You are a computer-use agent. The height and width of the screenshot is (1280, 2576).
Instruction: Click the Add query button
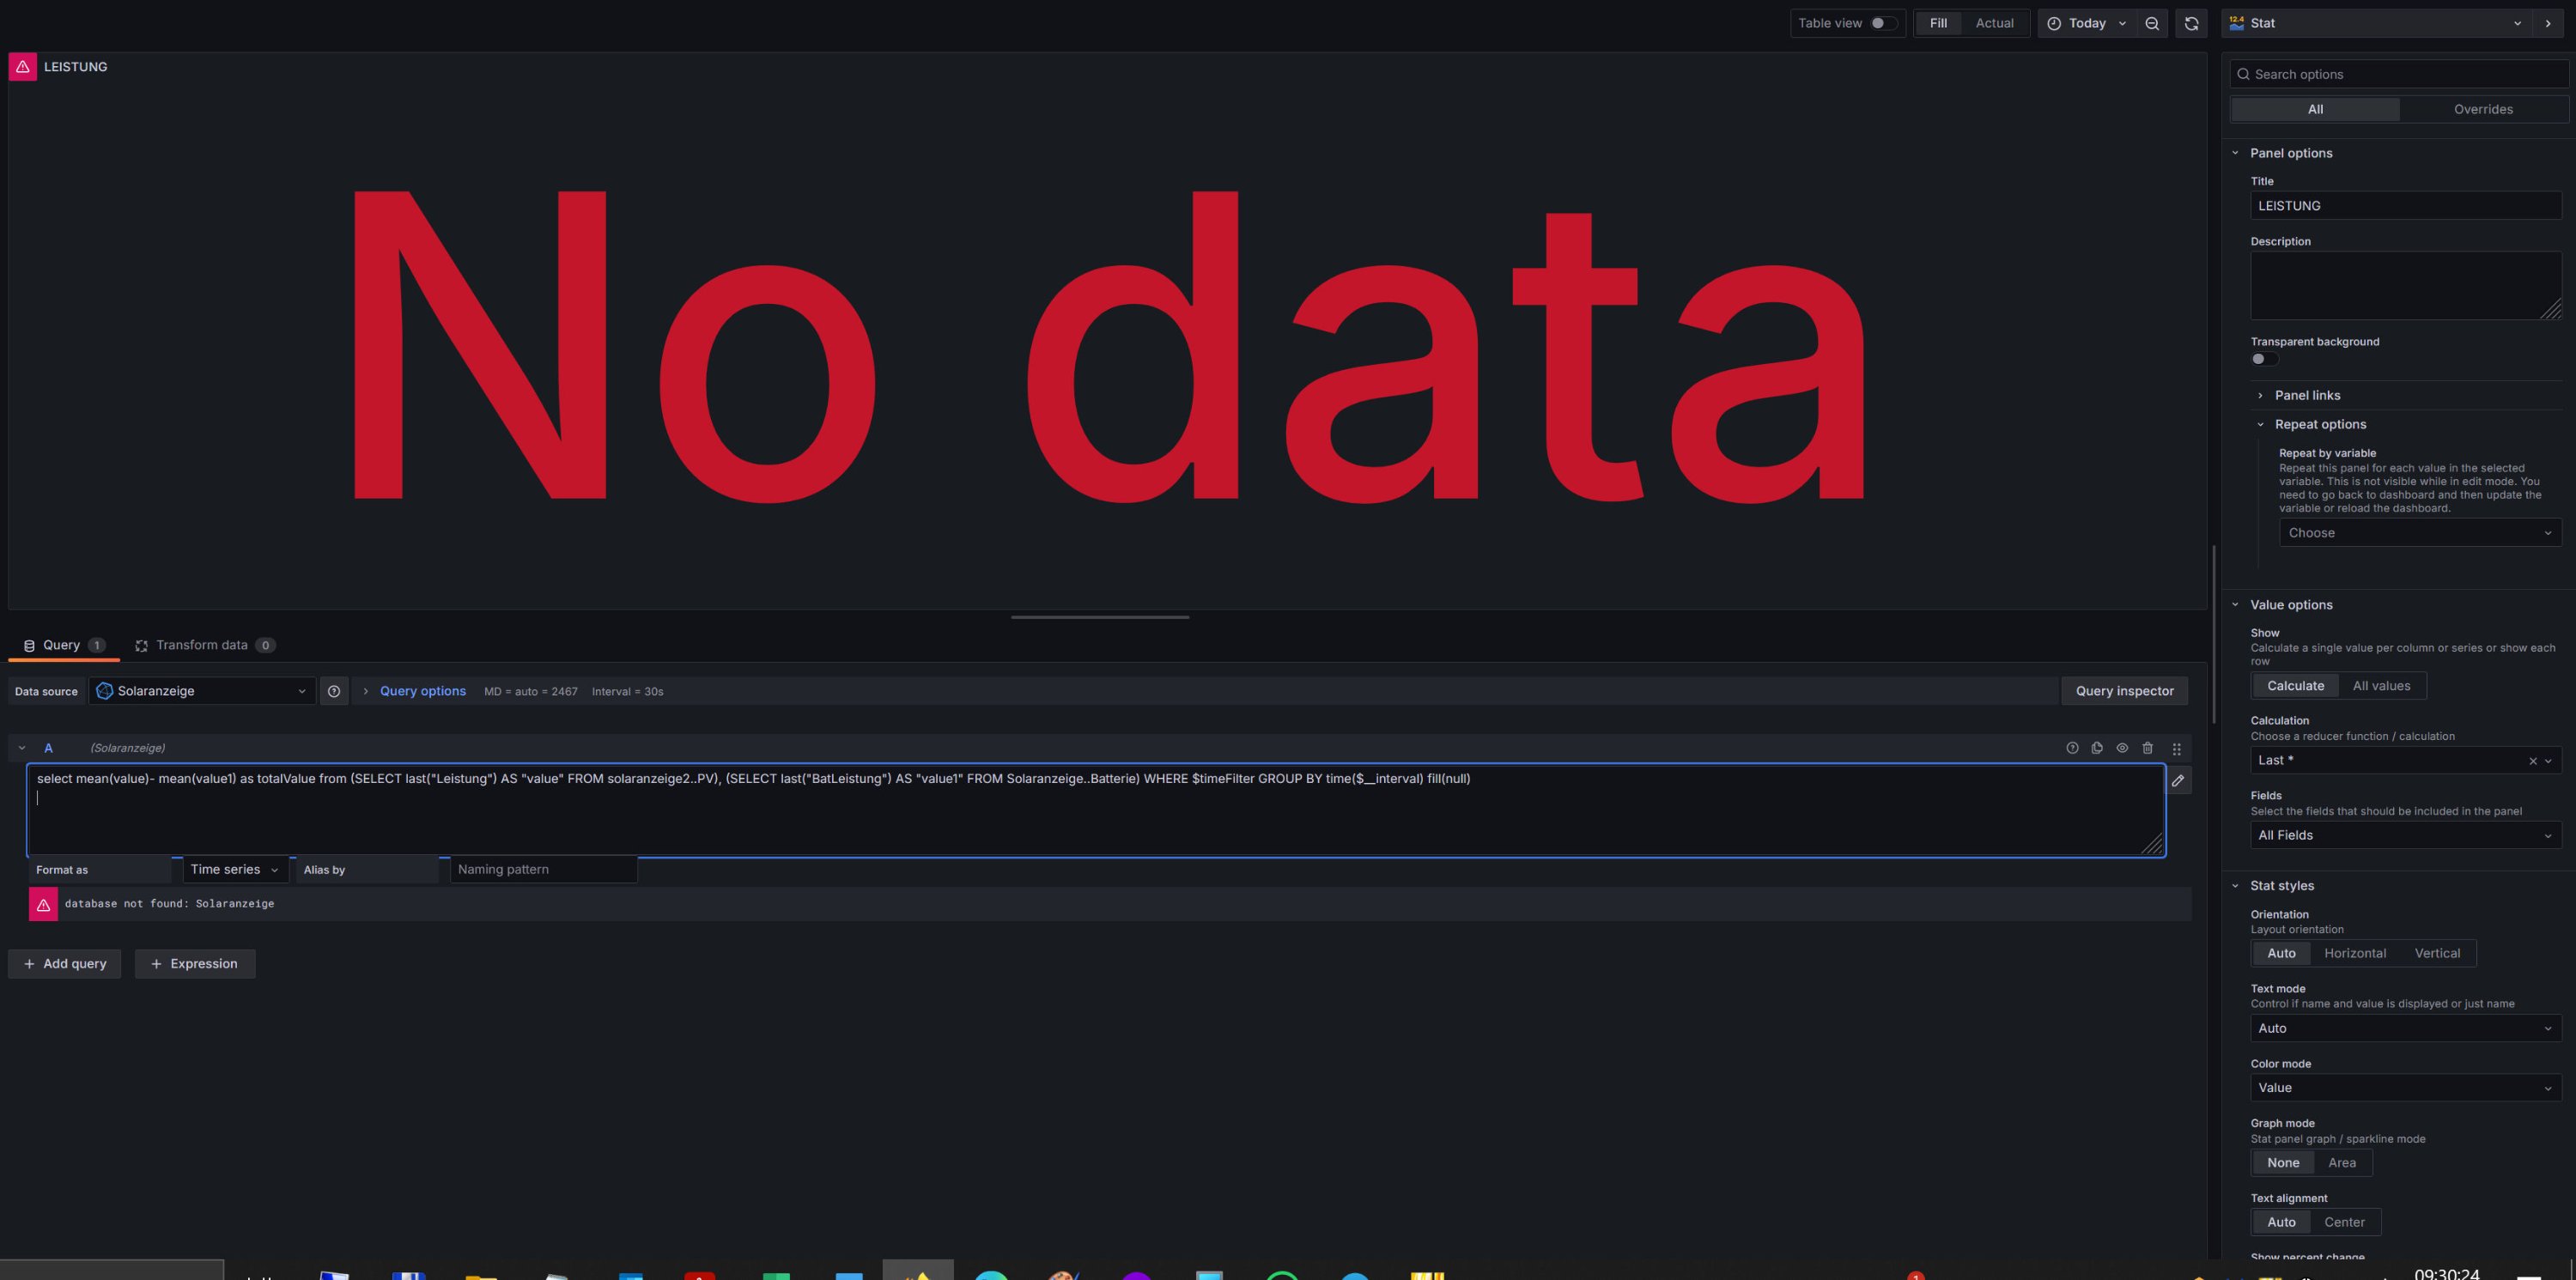[x=65, y=964]
